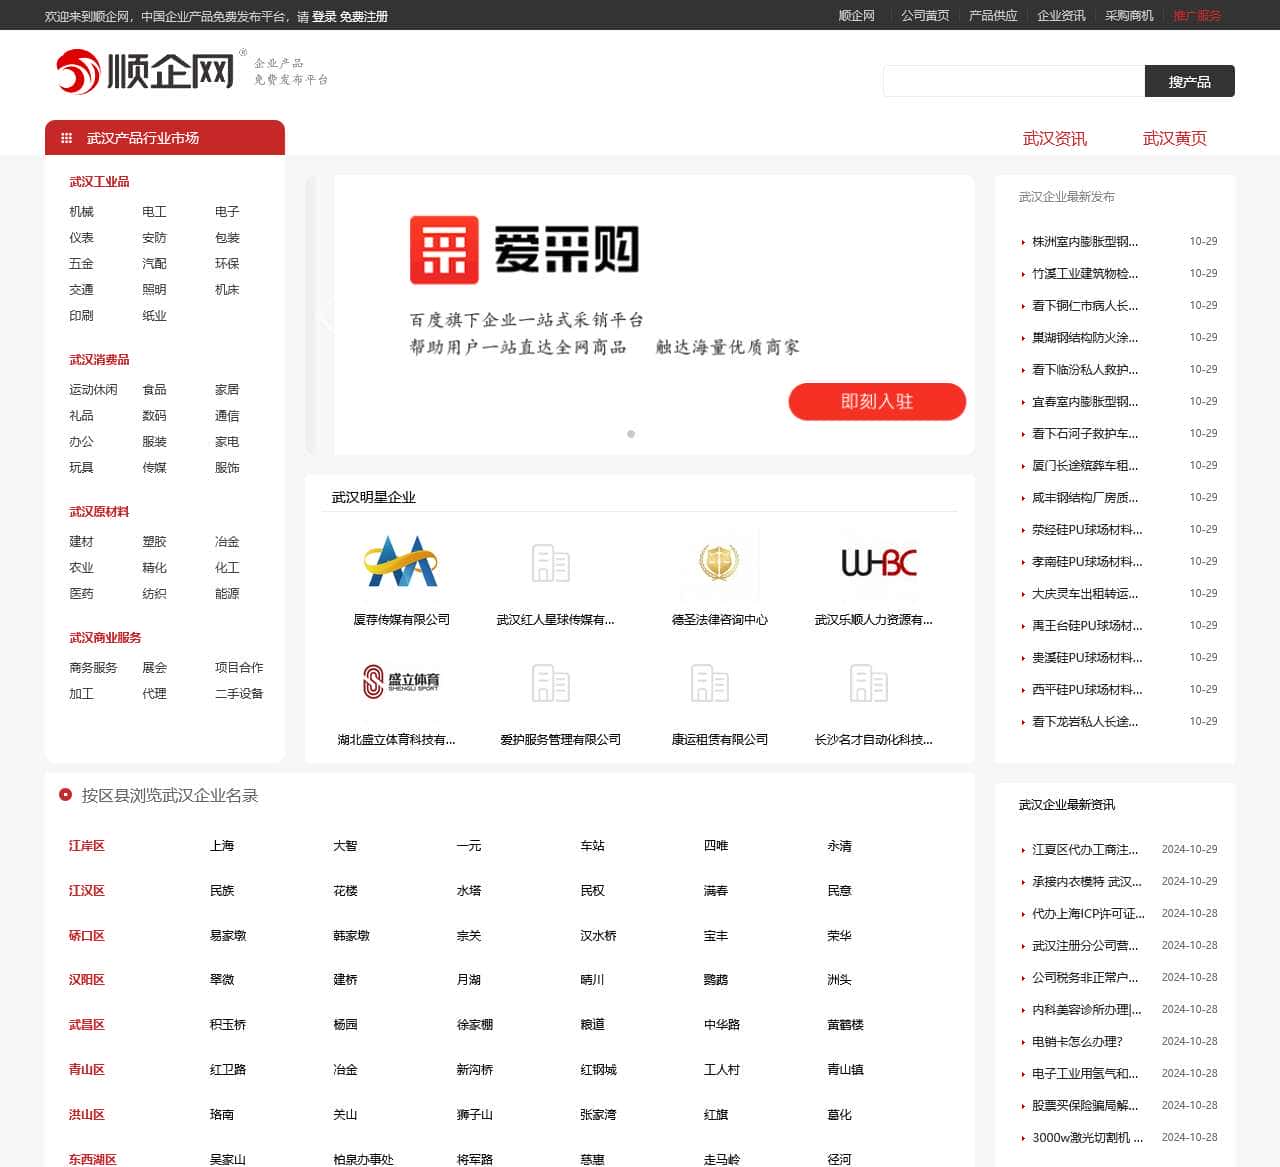Open the 武汉原材料 category heading

[x=99, y=512]
